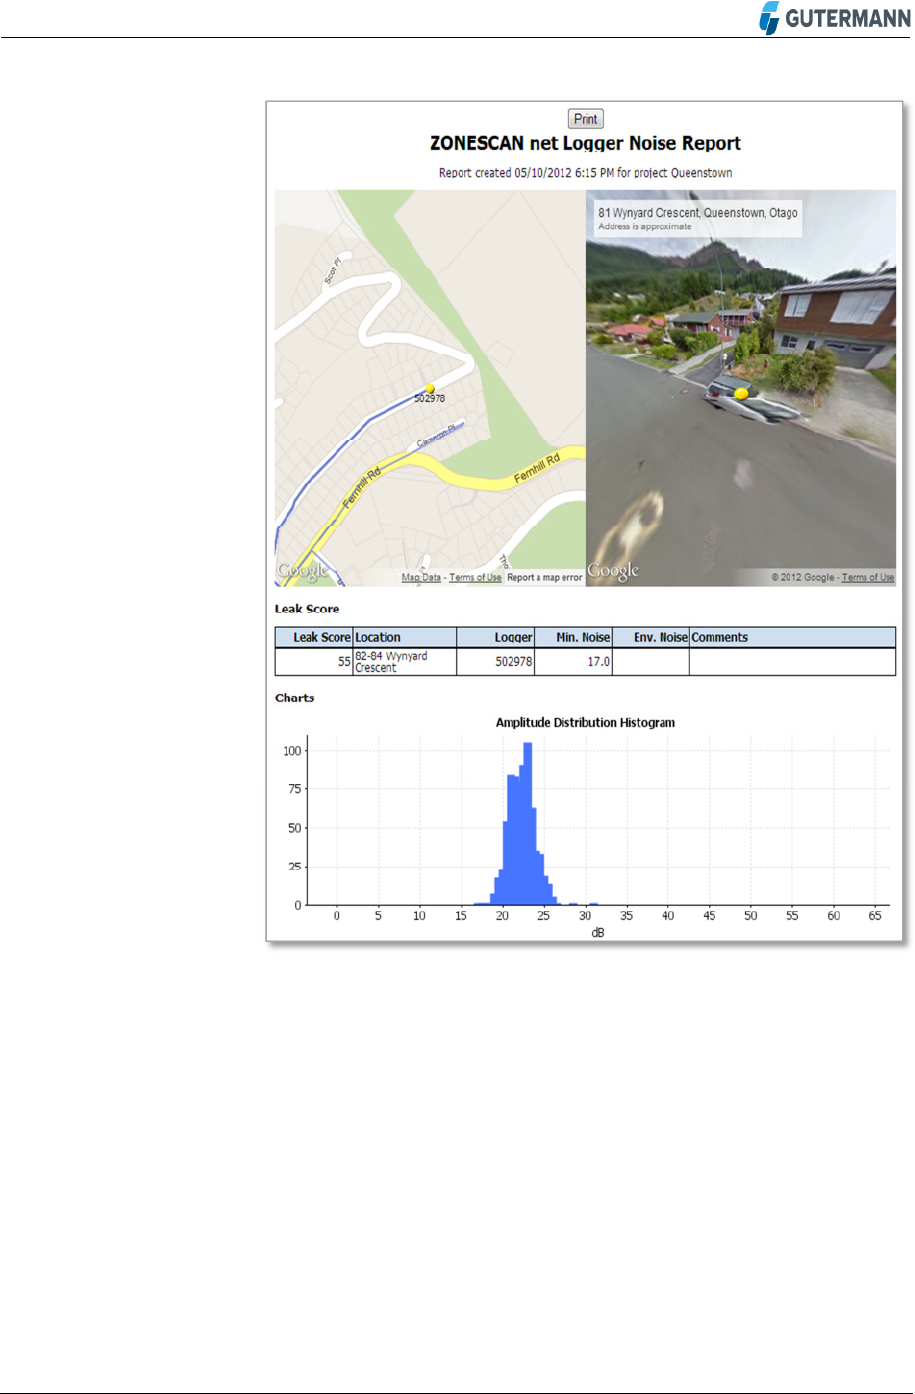Open the map's Terms of Use link
Screen dimensions: 915x1394
coord(475,578)
